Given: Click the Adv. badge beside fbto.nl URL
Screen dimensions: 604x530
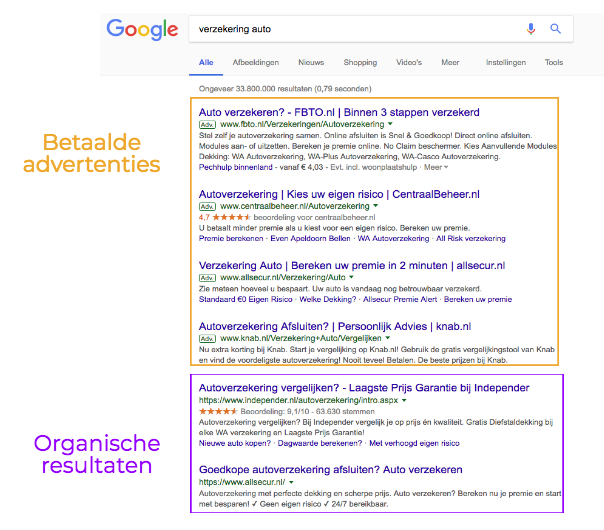Looking at the screenshot, I should (207, 124).
